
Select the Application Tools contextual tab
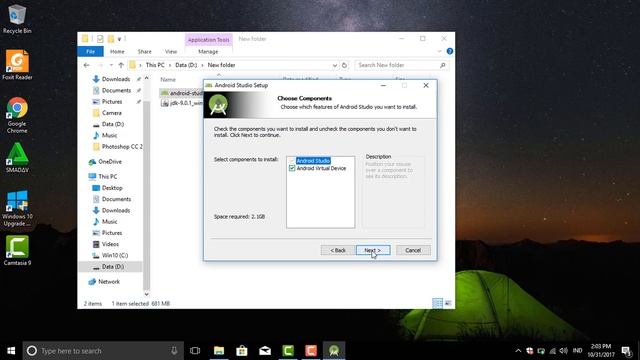209,40
